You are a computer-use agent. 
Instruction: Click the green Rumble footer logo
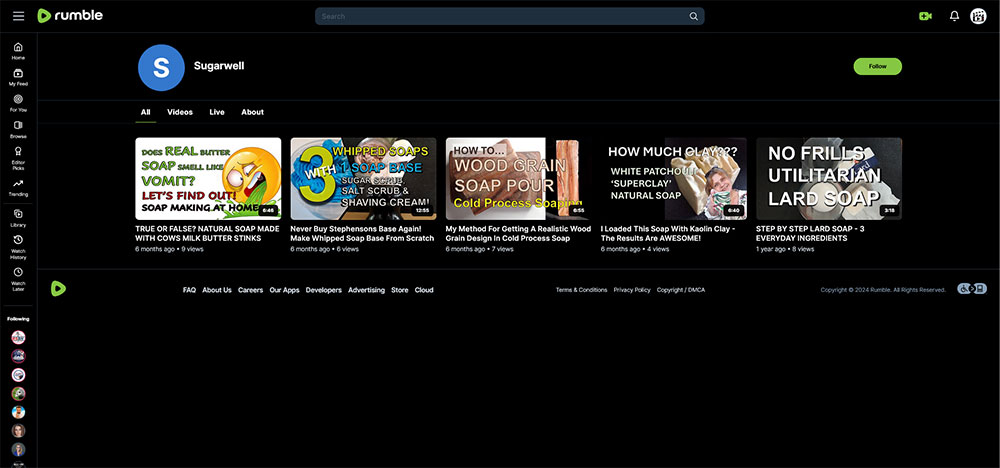pyautogui.click(x=58, y=289)
